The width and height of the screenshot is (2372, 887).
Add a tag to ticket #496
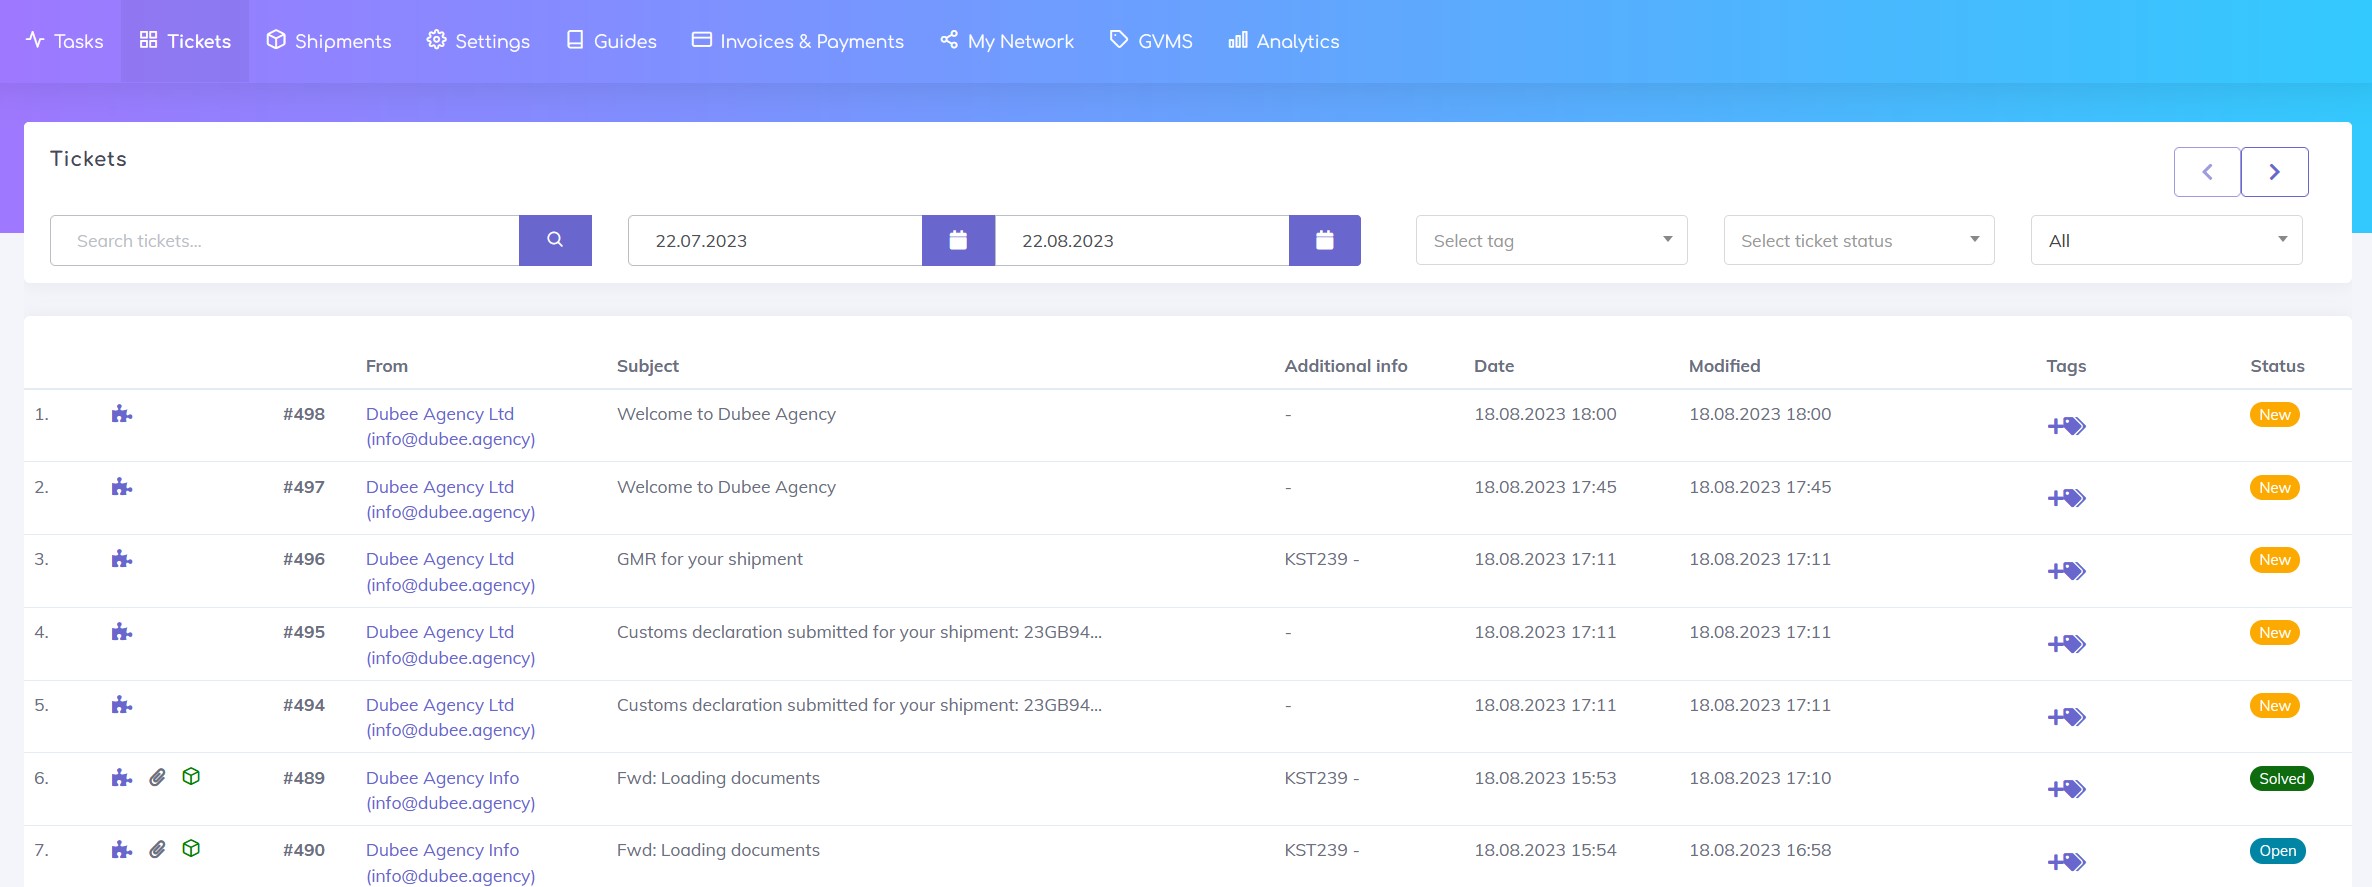click(x=2066, y=571)
